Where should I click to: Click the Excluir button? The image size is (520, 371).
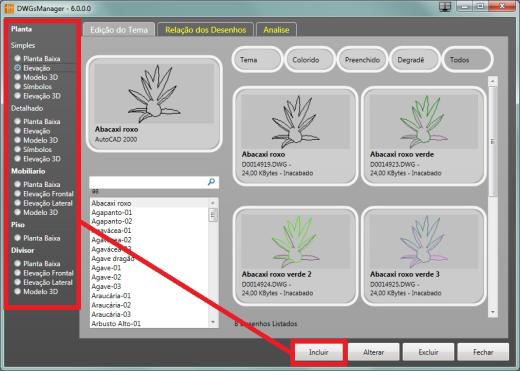tap(428, 352)
